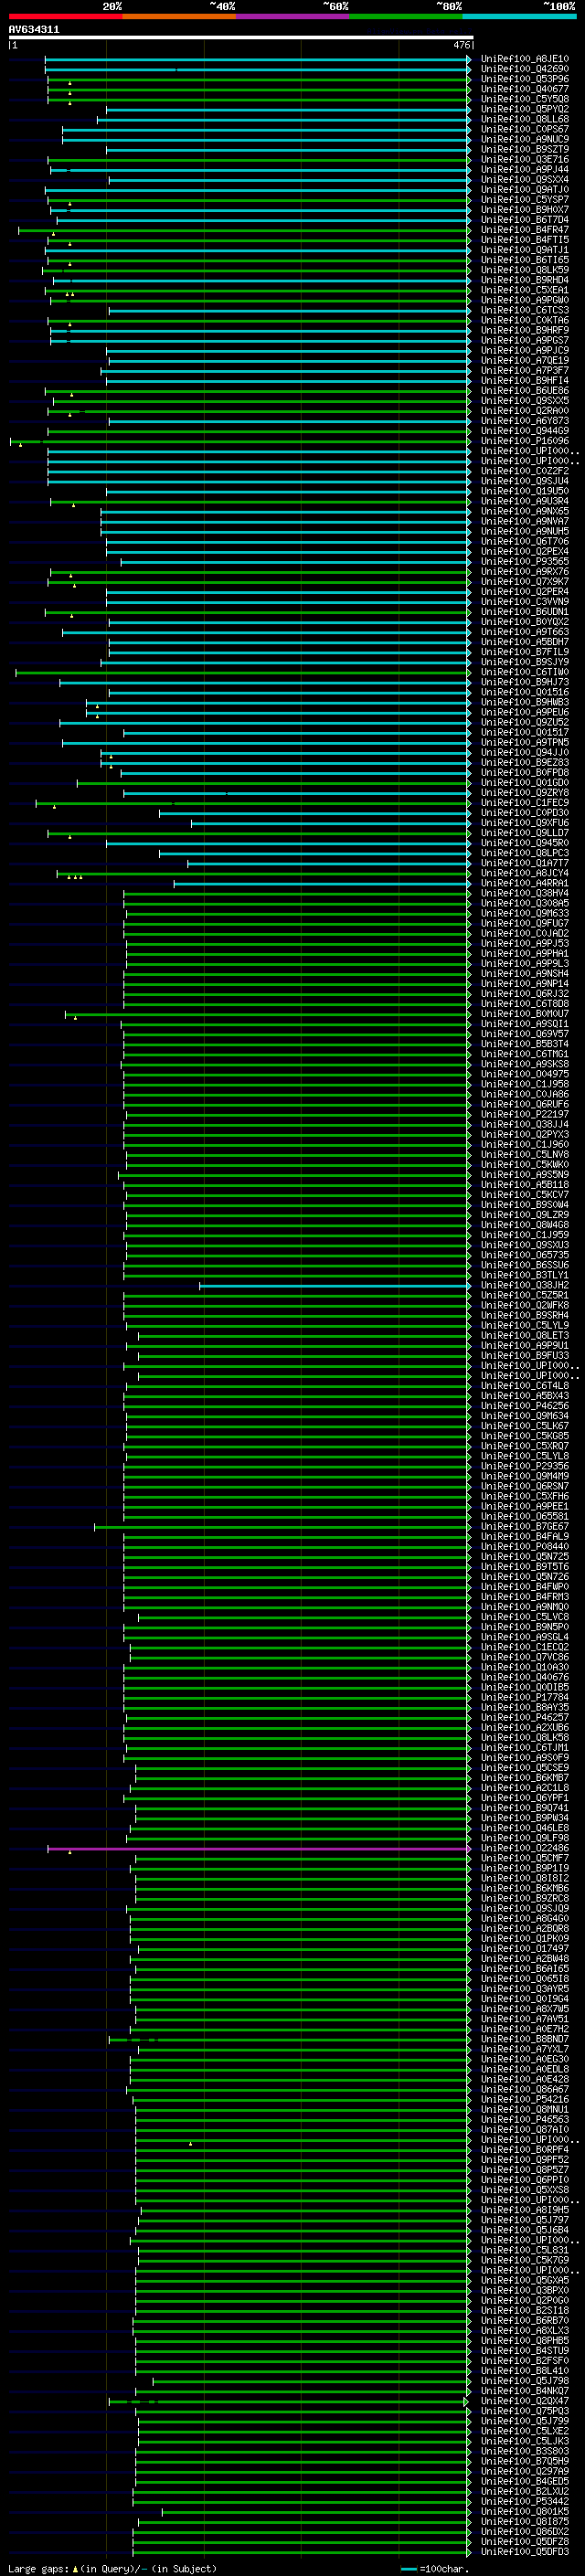Click the cyan ~100% identity legend segment
Screen dimensions: 585x2576
pos(520,16)
